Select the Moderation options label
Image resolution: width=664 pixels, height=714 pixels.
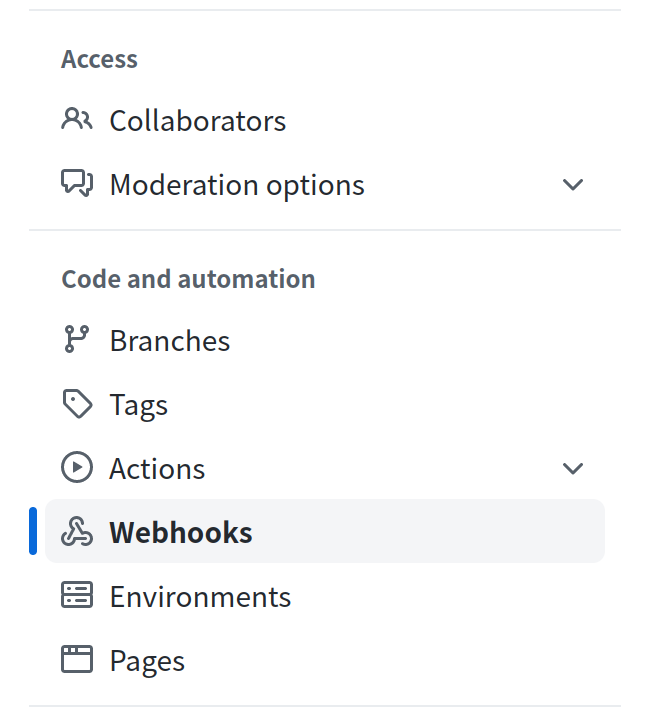[x=237, y=185]
